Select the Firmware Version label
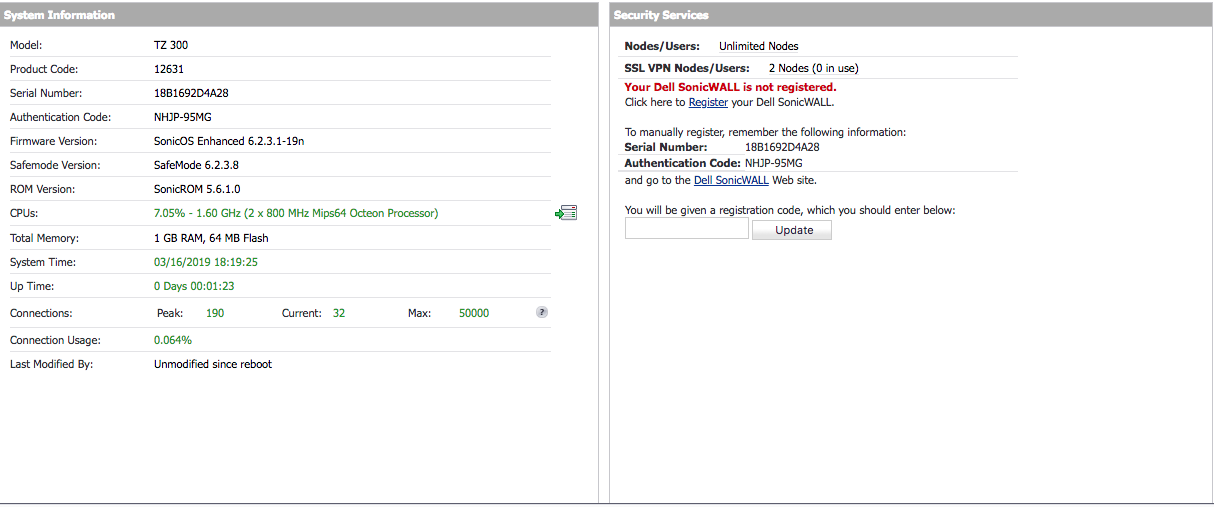 pyautogui.click(x=54, y=141)
